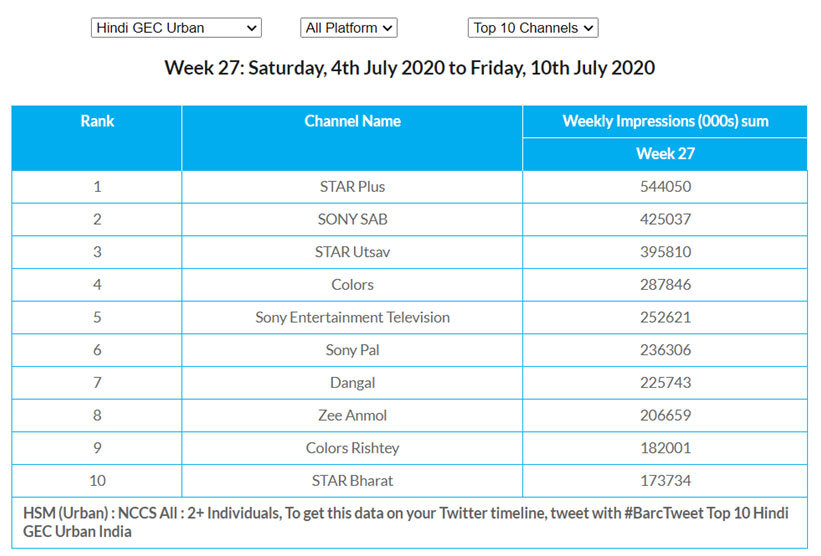Open the Top 10 Channels dropdown
821x556 pixels.
[532, 28]
